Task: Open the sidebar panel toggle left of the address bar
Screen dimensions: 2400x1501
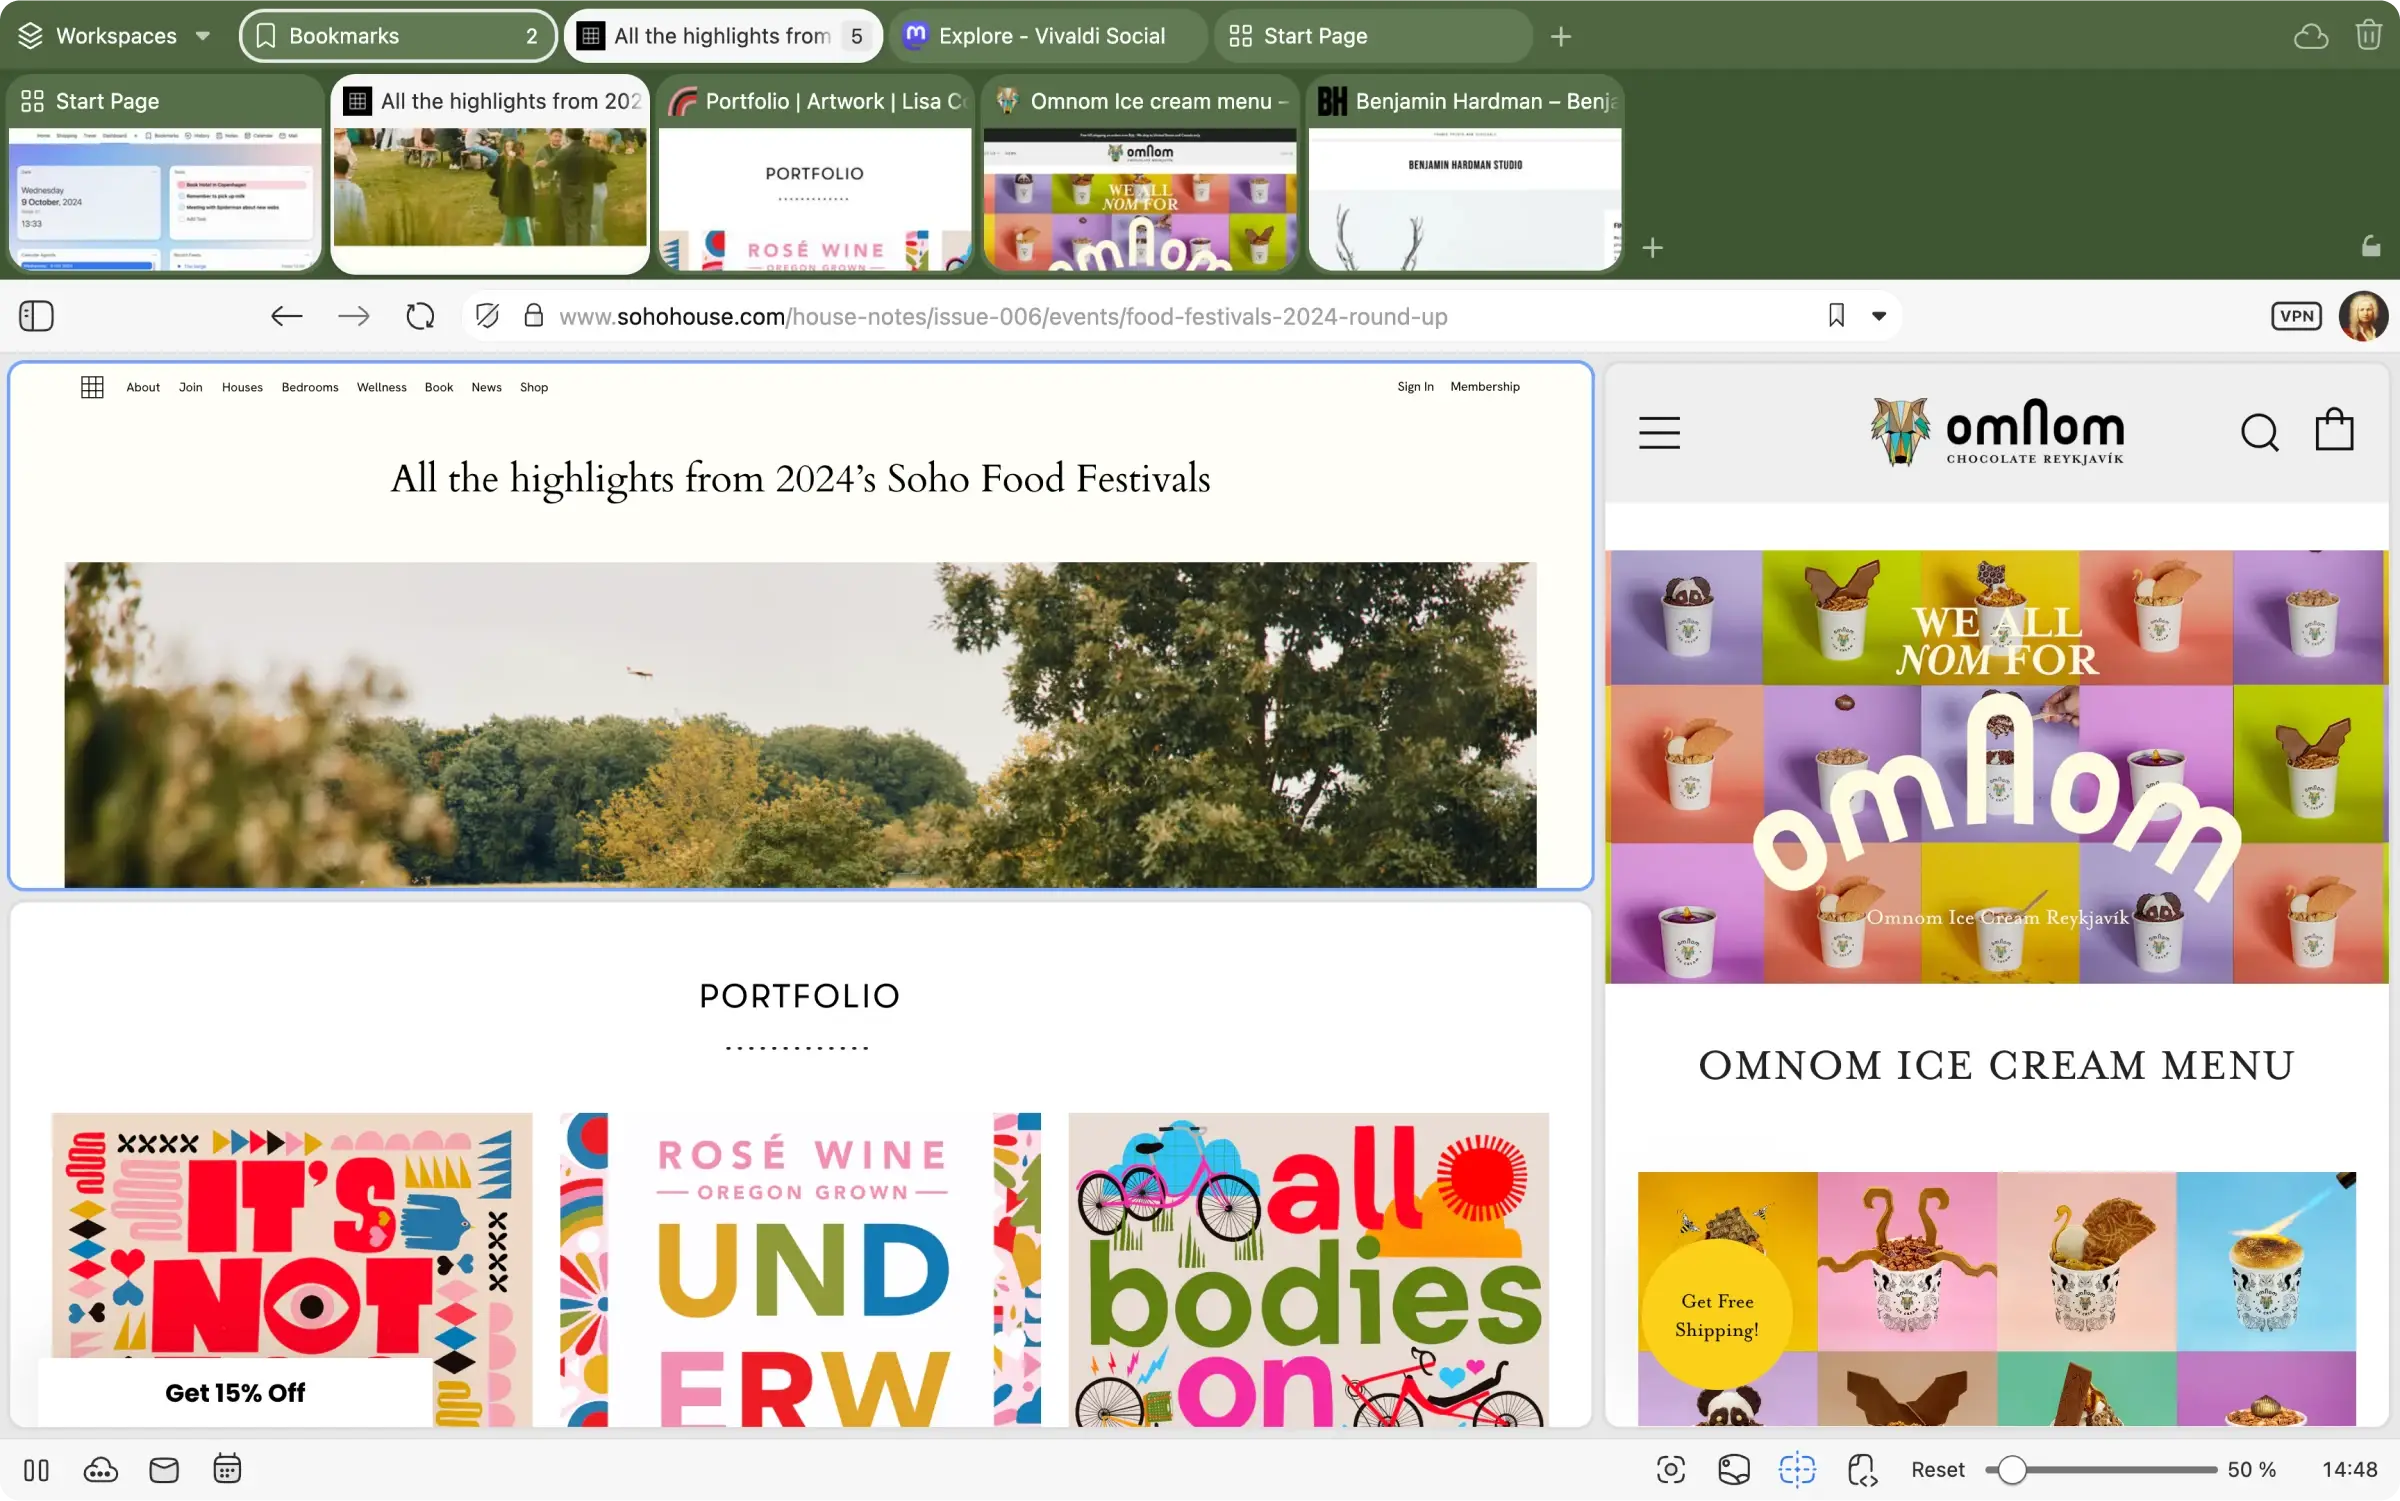Action: click(x=36, y=315)
